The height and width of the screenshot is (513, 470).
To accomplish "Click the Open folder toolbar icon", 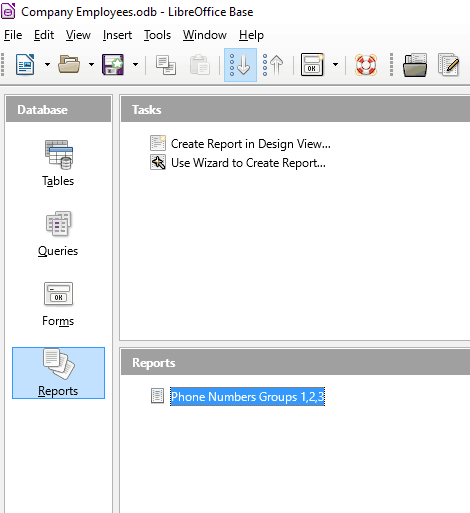I will pos(69,65).
